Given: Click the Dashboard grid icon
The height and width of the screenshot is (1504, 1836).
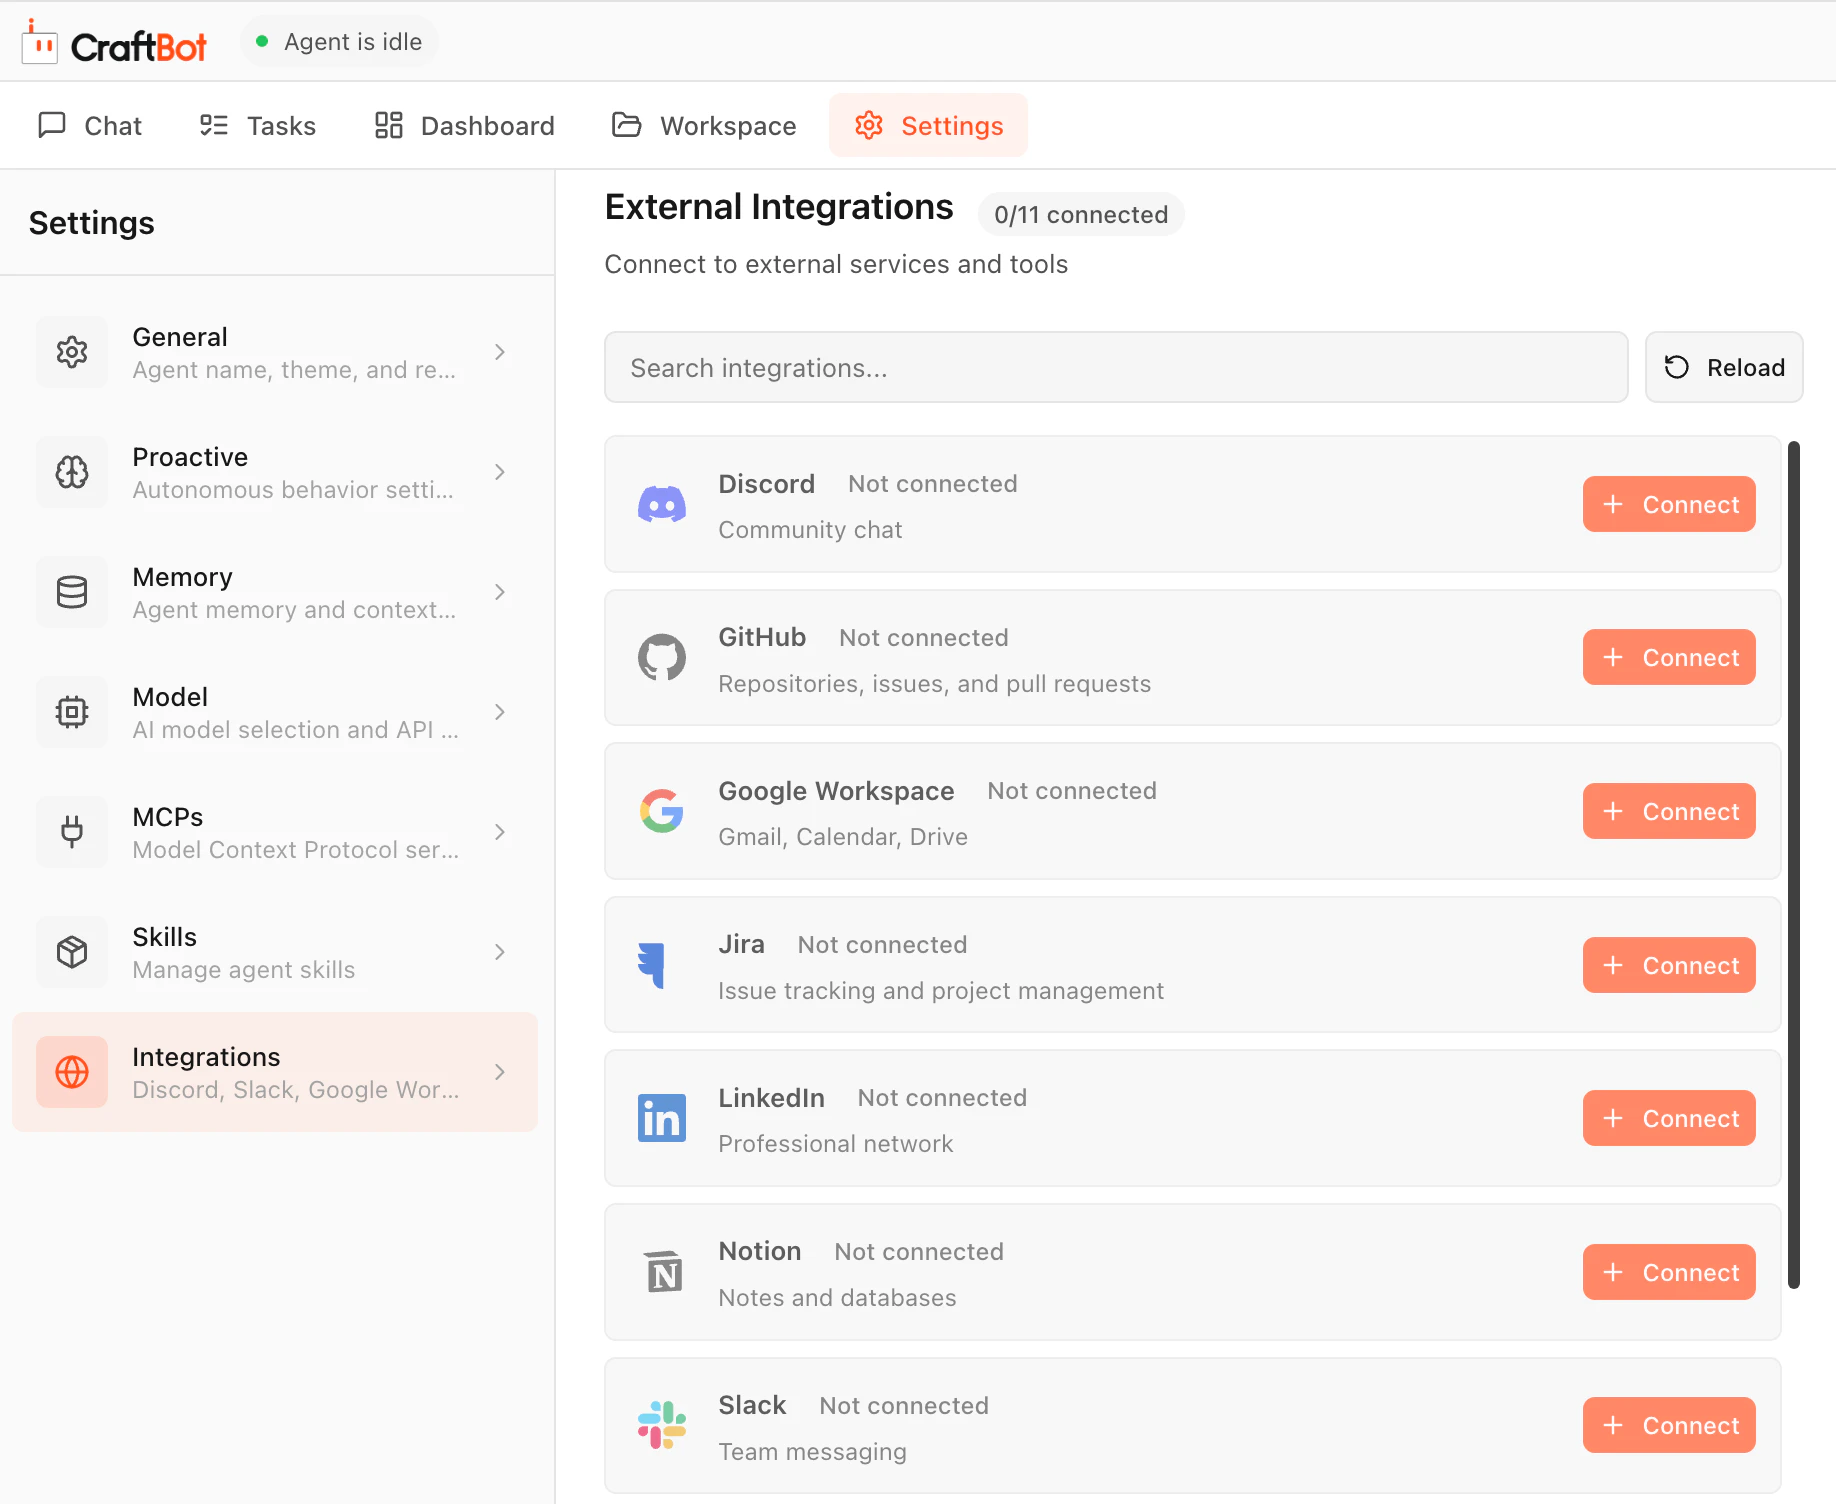Looking at the screenshot, I should click(x=388, y=125).
